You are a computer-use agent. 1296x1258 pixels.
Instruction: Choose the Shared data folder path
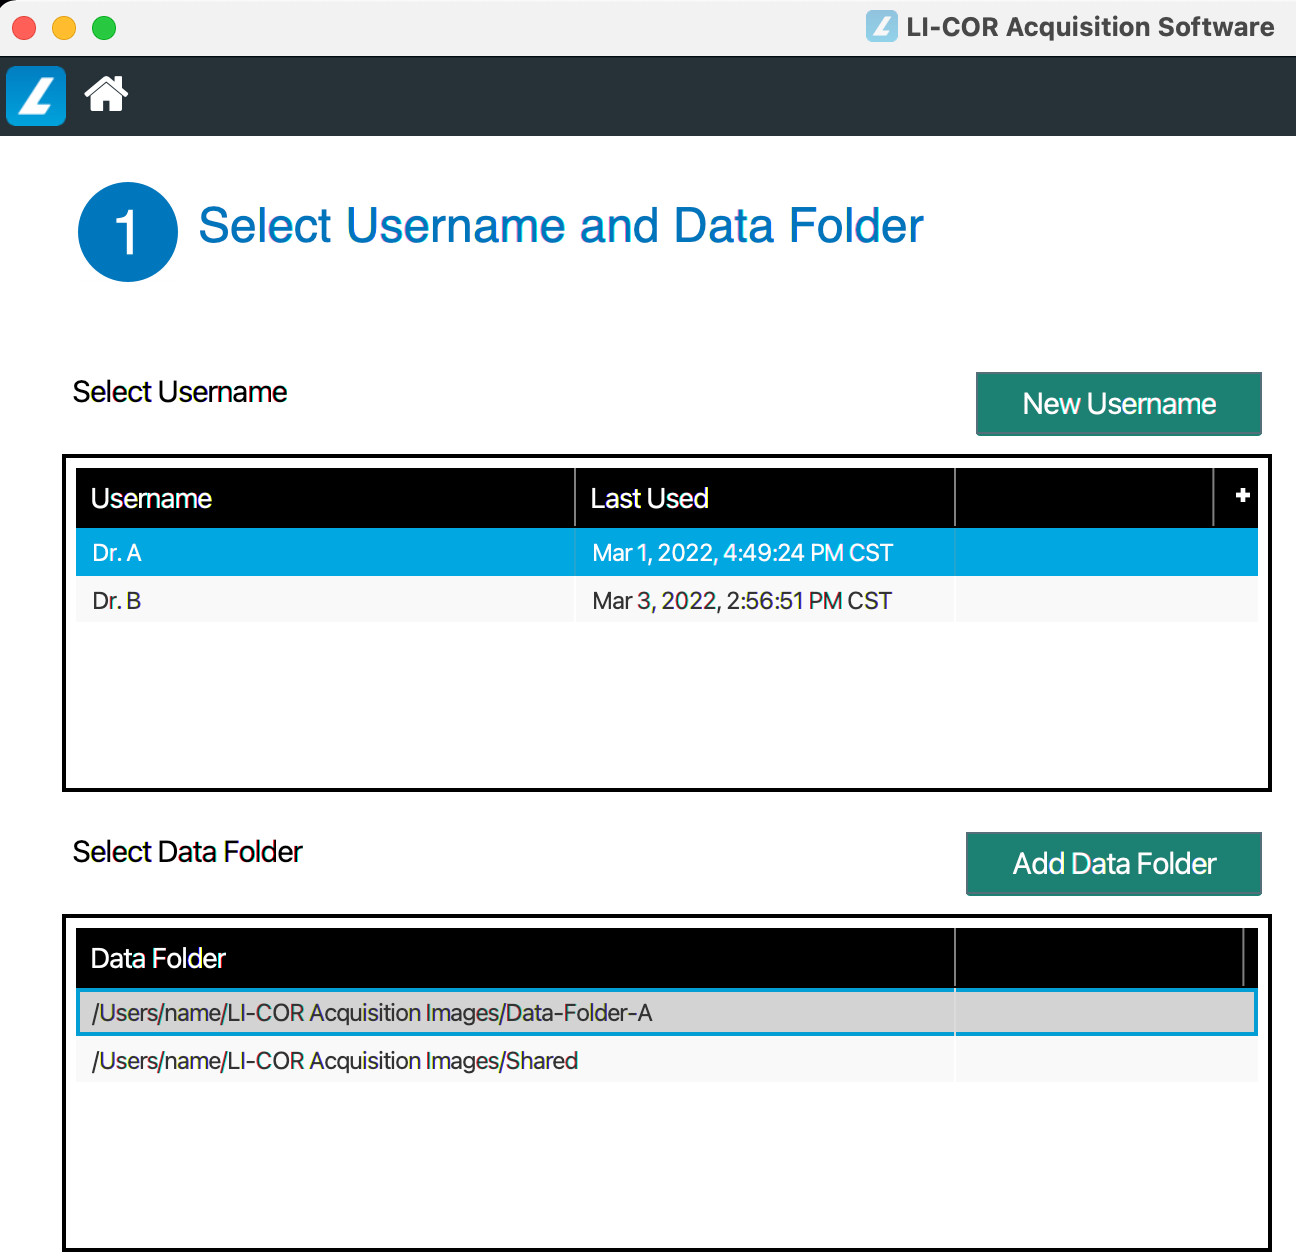tap(335, 1061)
